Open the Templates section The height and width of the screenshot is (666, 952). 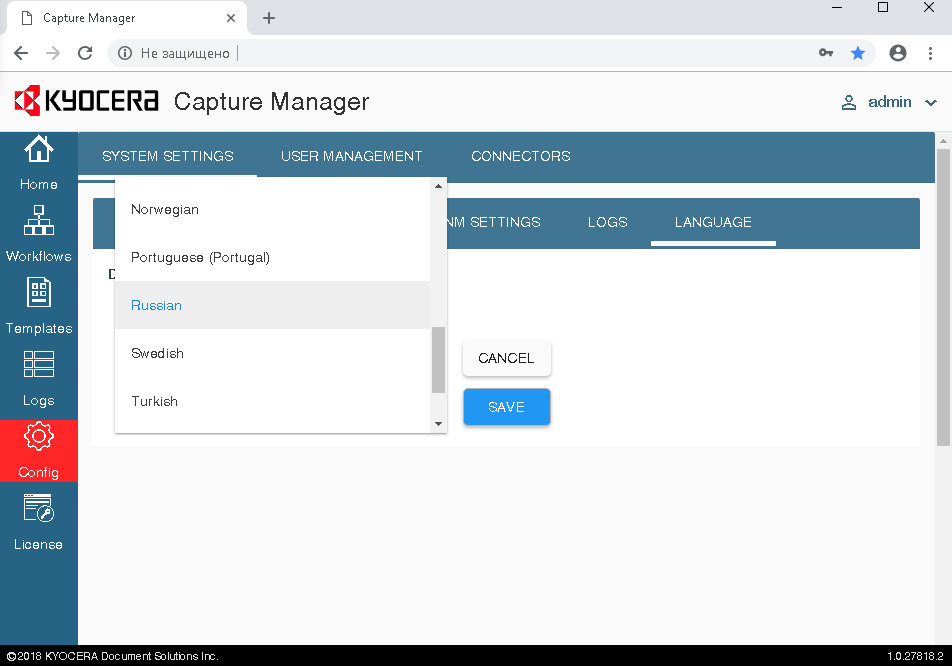(39, 306)
